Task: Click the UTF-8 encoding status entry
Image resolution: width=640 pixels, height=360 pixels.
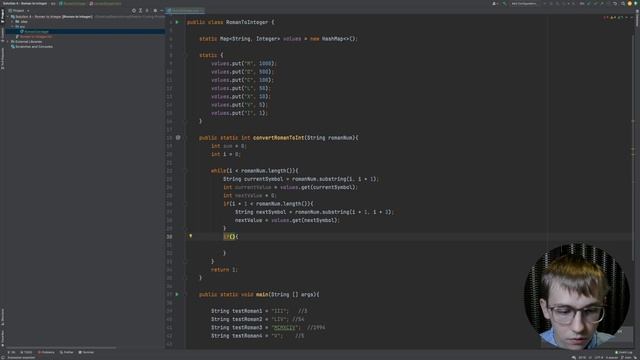Action: point(599,358)
